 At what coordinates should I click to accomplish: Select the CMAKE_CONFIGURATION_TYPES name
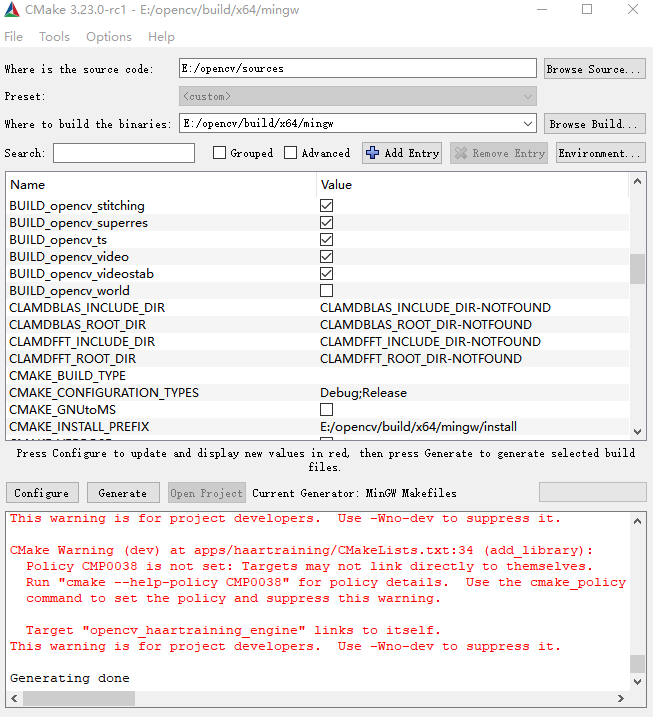tap(104, 393)
